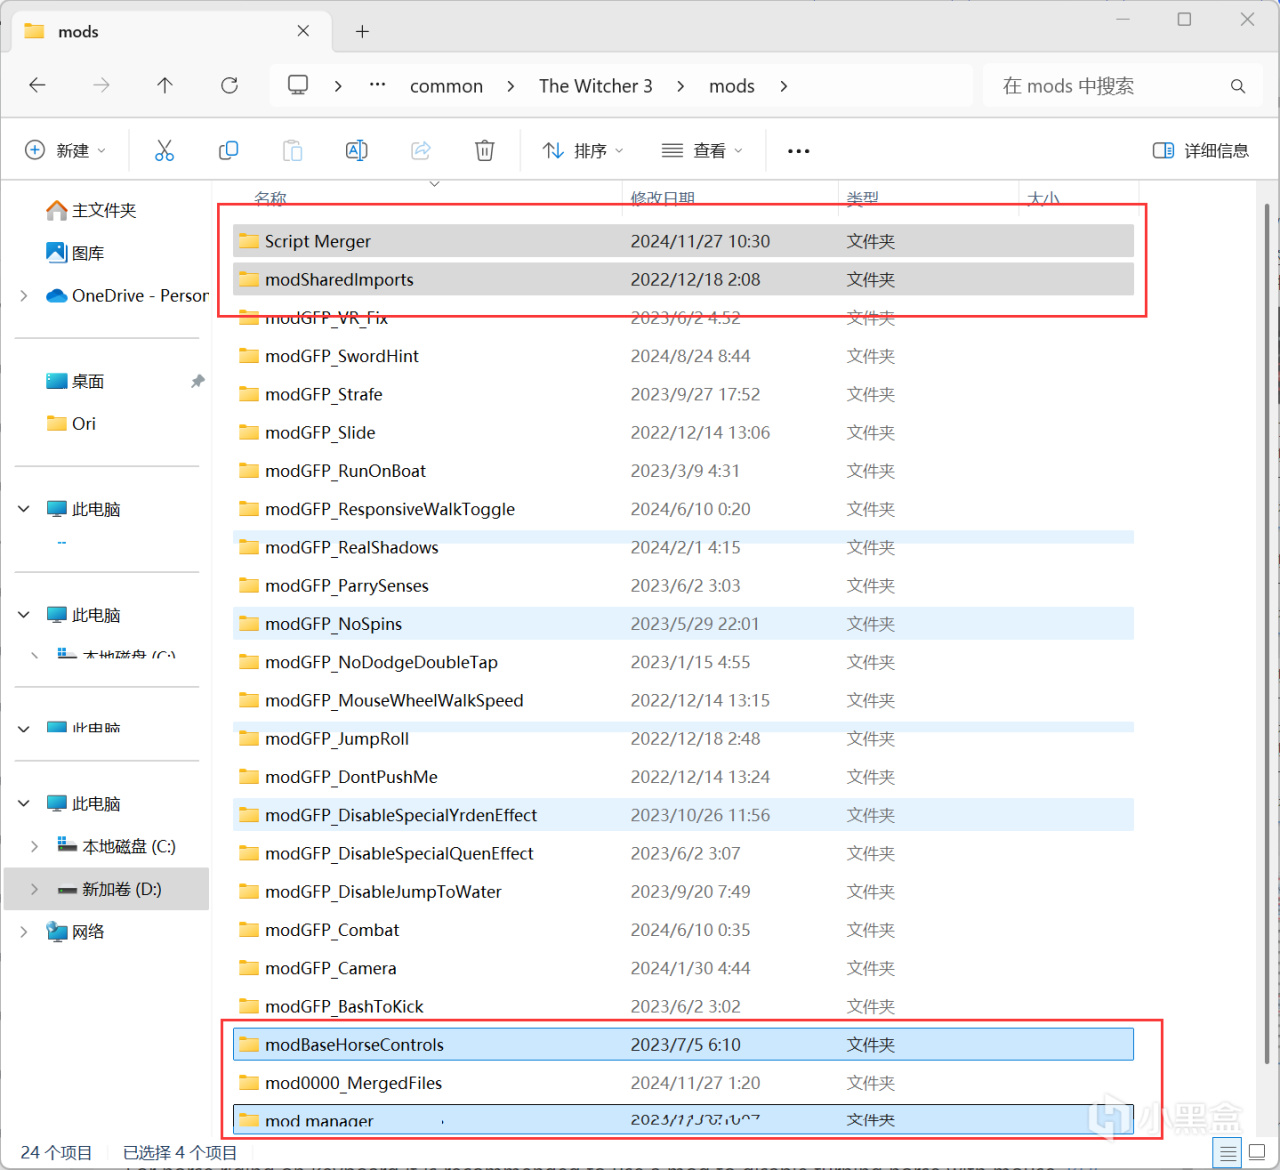Select the modGFP_Combat folder
Viewport: 1280px width, 1170px height.
click(x=683, y=930)
